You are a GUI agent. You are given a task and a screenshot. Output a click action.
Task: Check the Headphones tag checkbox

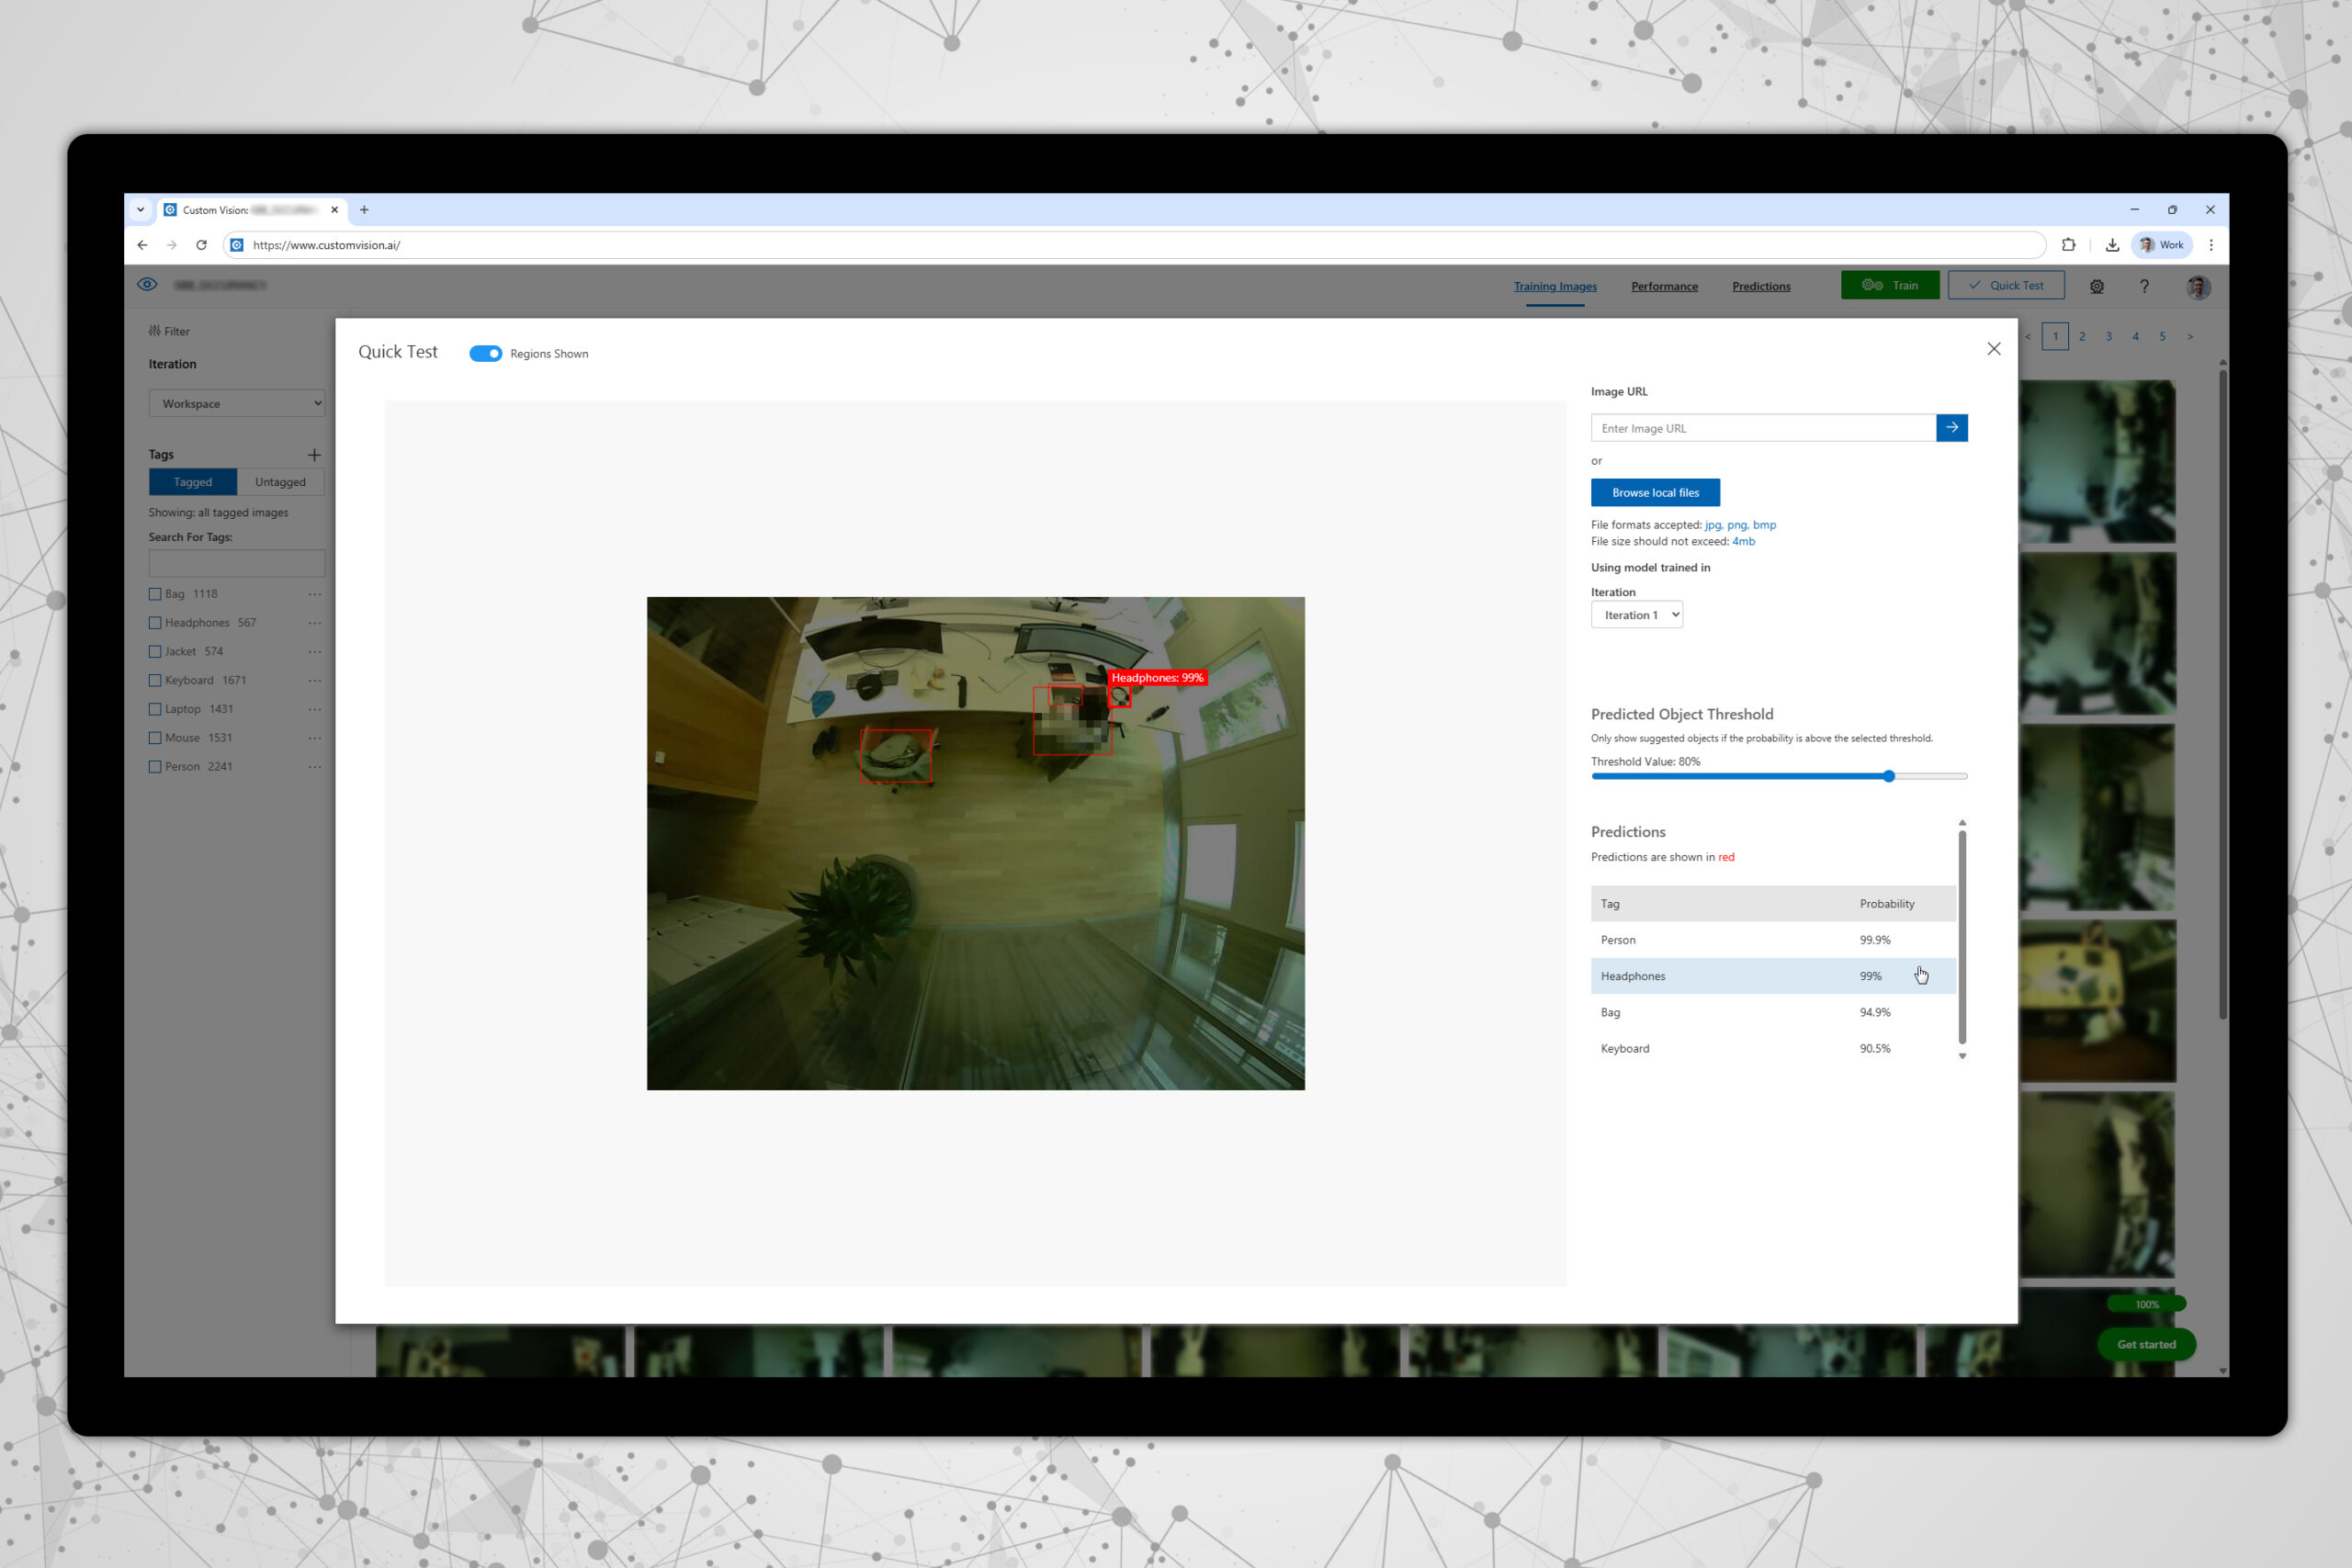click(155, 623)
